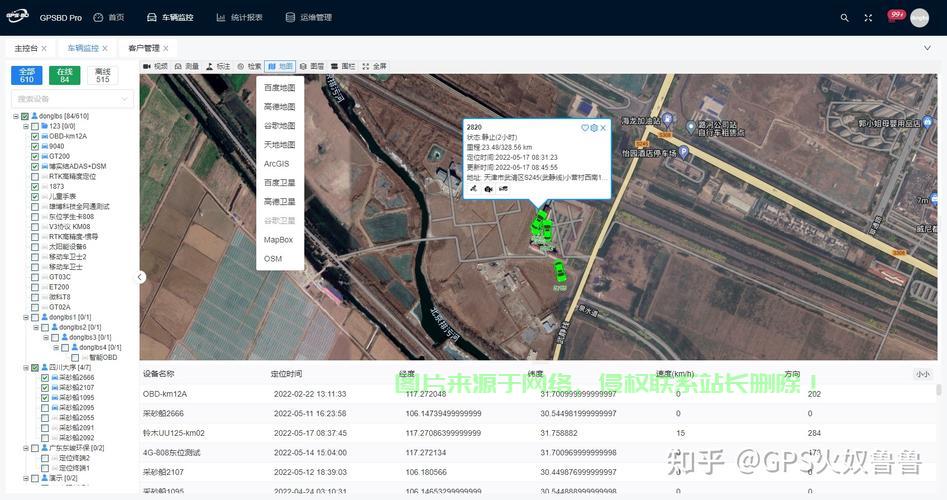The image size is (947, 500).
Task: Toggle checkbox for 采砂船2107
Action: (x=45, y=388)
